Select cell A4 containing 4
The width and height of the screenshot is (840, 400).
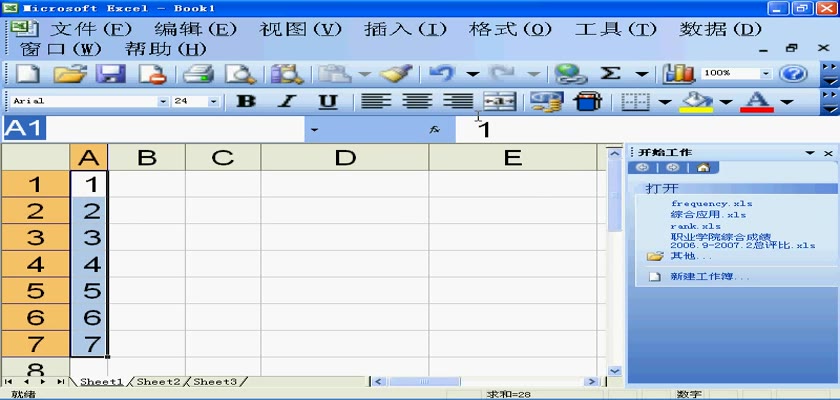[x=91, y=265]
